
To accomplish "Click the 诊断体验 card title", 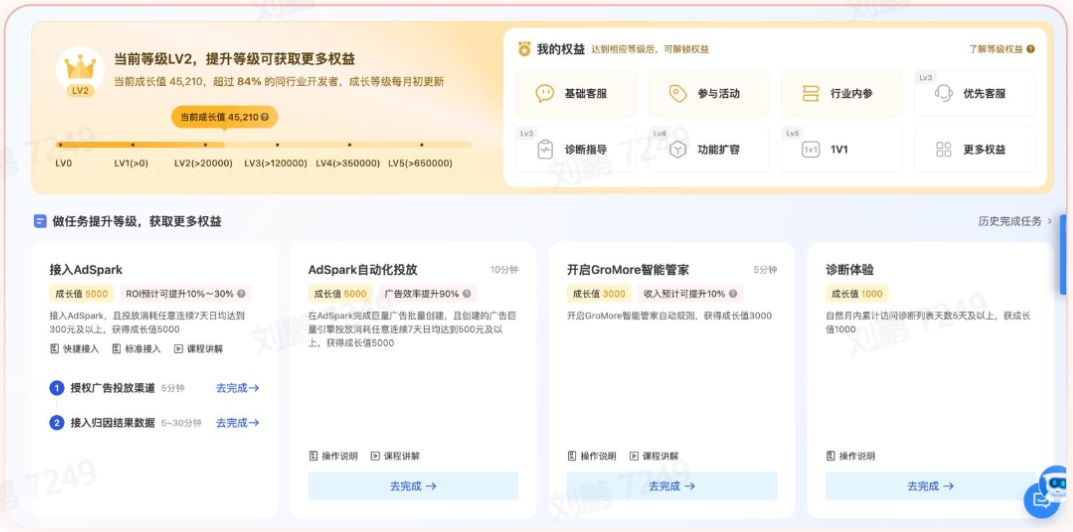I will point(849,270).
